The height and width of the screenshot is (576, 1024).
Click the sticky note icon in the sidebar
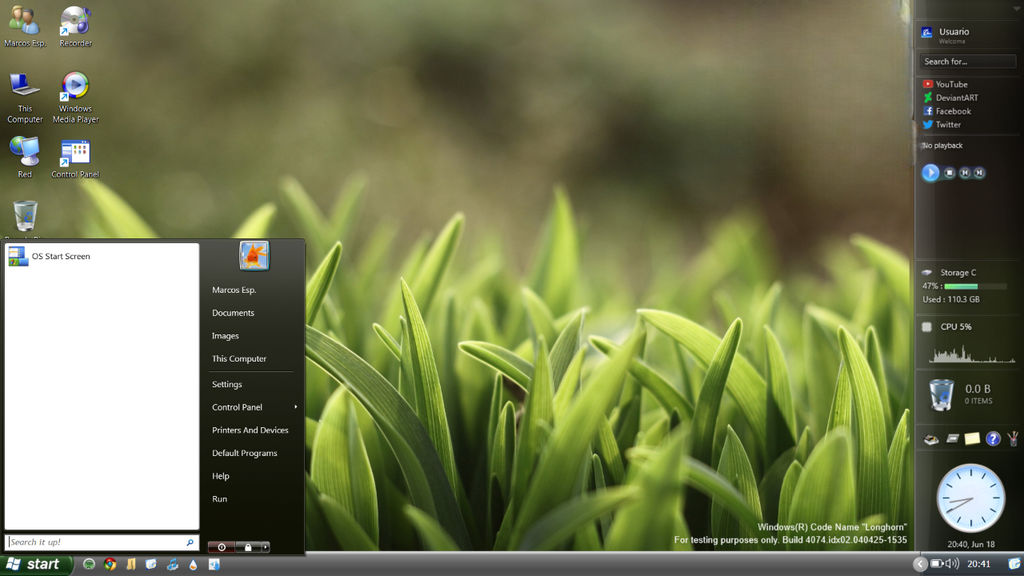pos(972,438)
